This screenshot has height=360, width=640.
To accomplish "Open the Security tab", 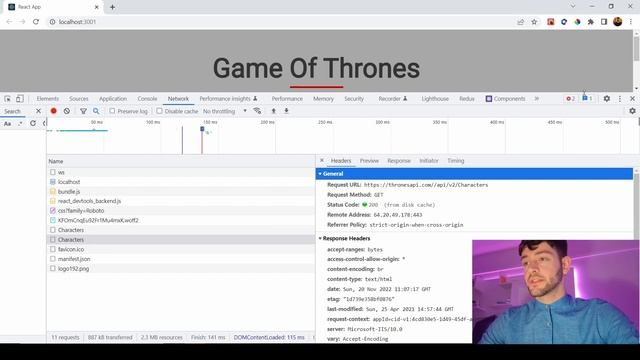I will tap(354, 99).
